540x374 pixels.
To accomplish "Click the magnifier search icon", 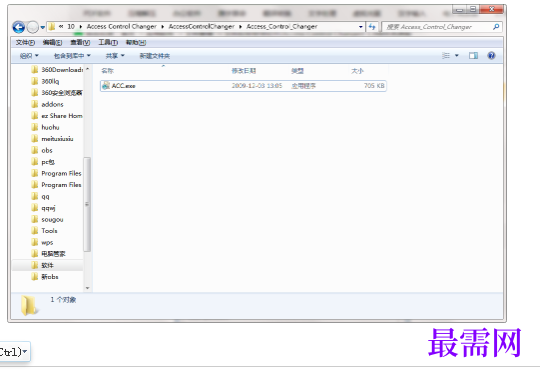I will pos(496,27).
